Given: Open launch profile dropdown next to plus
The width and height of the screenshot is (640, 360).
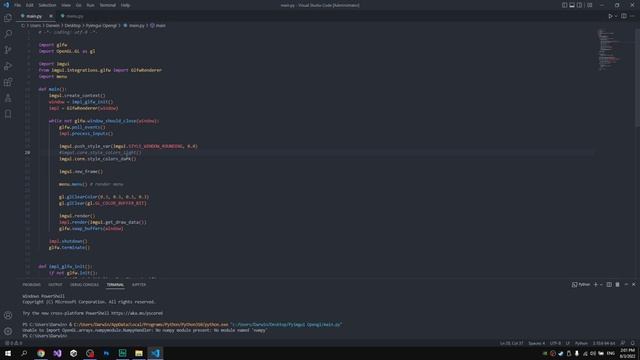Looking at the screenshot, I should click(601, 284).
